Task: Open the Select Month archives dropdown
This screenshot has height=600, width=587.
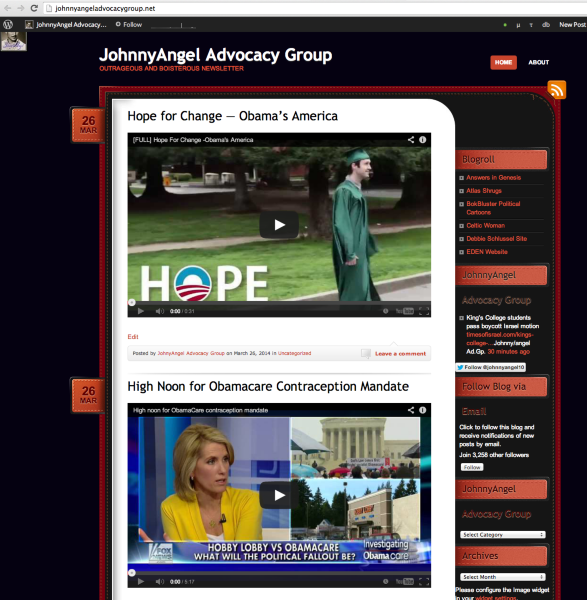Action: point(502,577)
